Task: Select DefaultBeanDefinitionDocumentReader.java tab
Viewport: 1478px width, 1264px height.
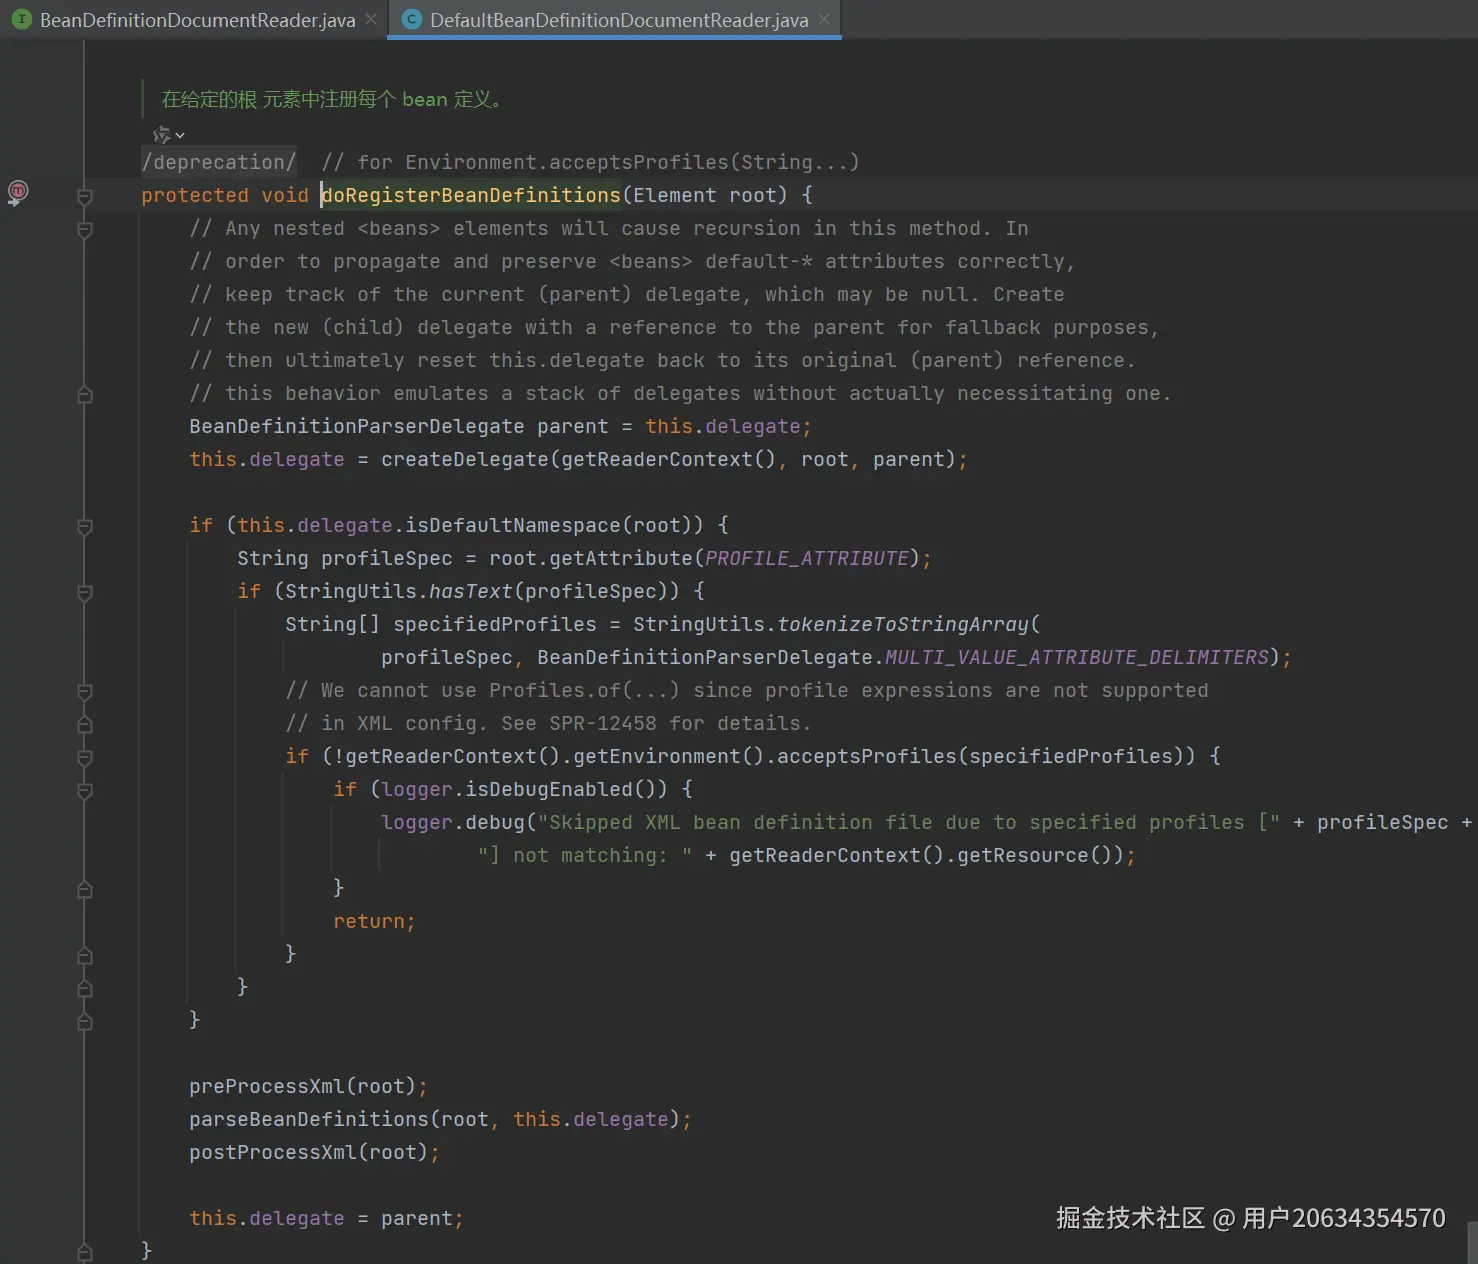Action: (619, 20)
